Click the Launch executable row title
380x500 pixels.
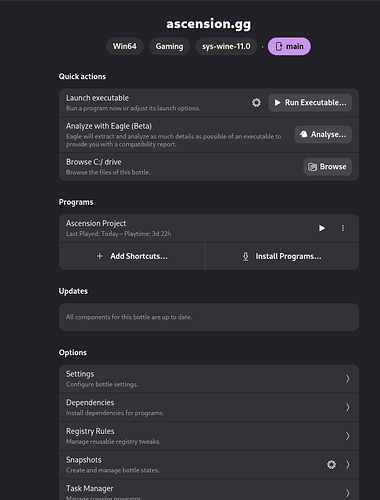pyautogui.click(x=97, y=98)
